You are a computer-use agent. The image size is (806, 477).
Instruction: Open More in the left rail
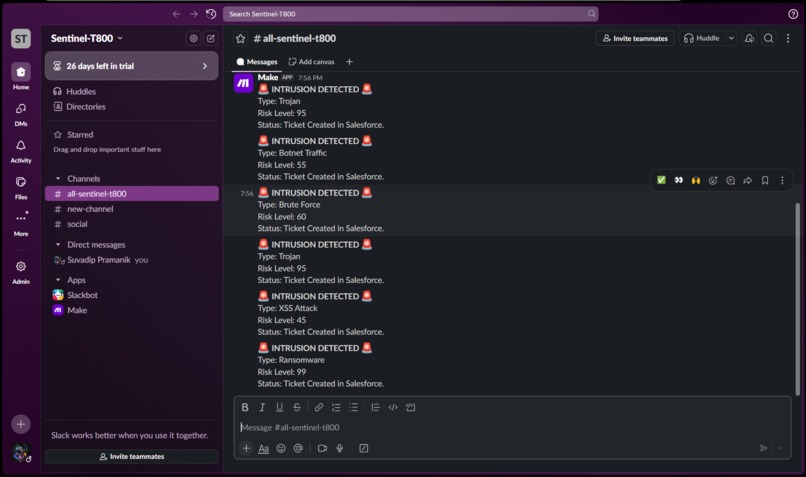point(21,224)
